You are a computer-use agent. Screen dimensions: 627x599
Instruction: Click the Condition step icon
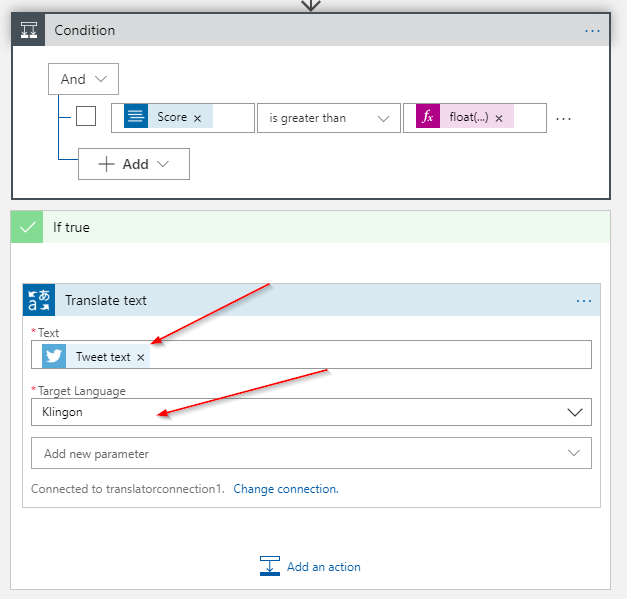pyautogui.click(x=29, y=30)
